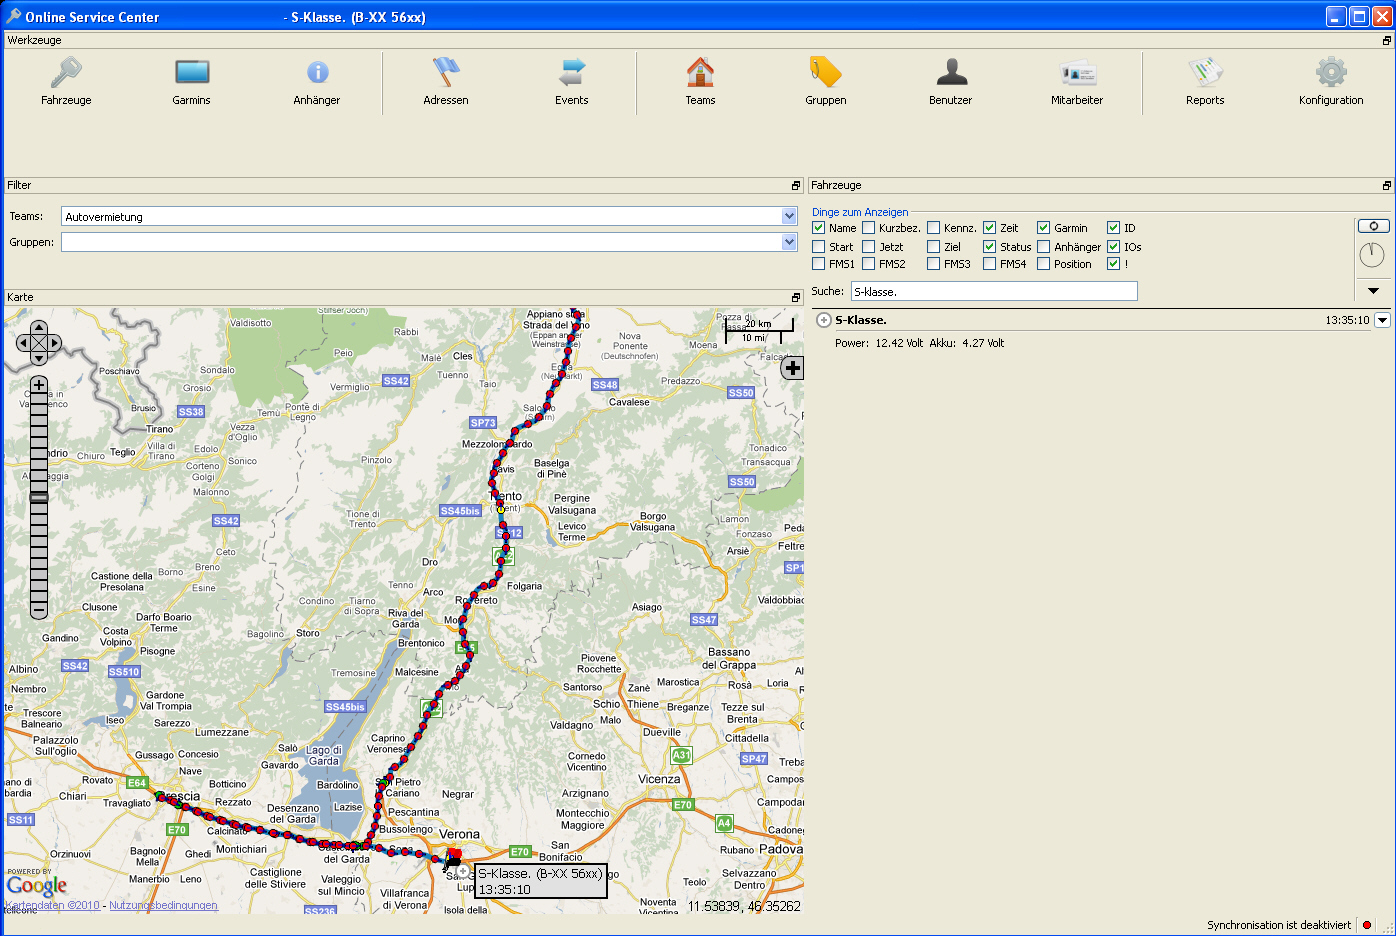The image size is (1396, 936).
Task: Zoom out on the map with minus
Action: [39, 609]
